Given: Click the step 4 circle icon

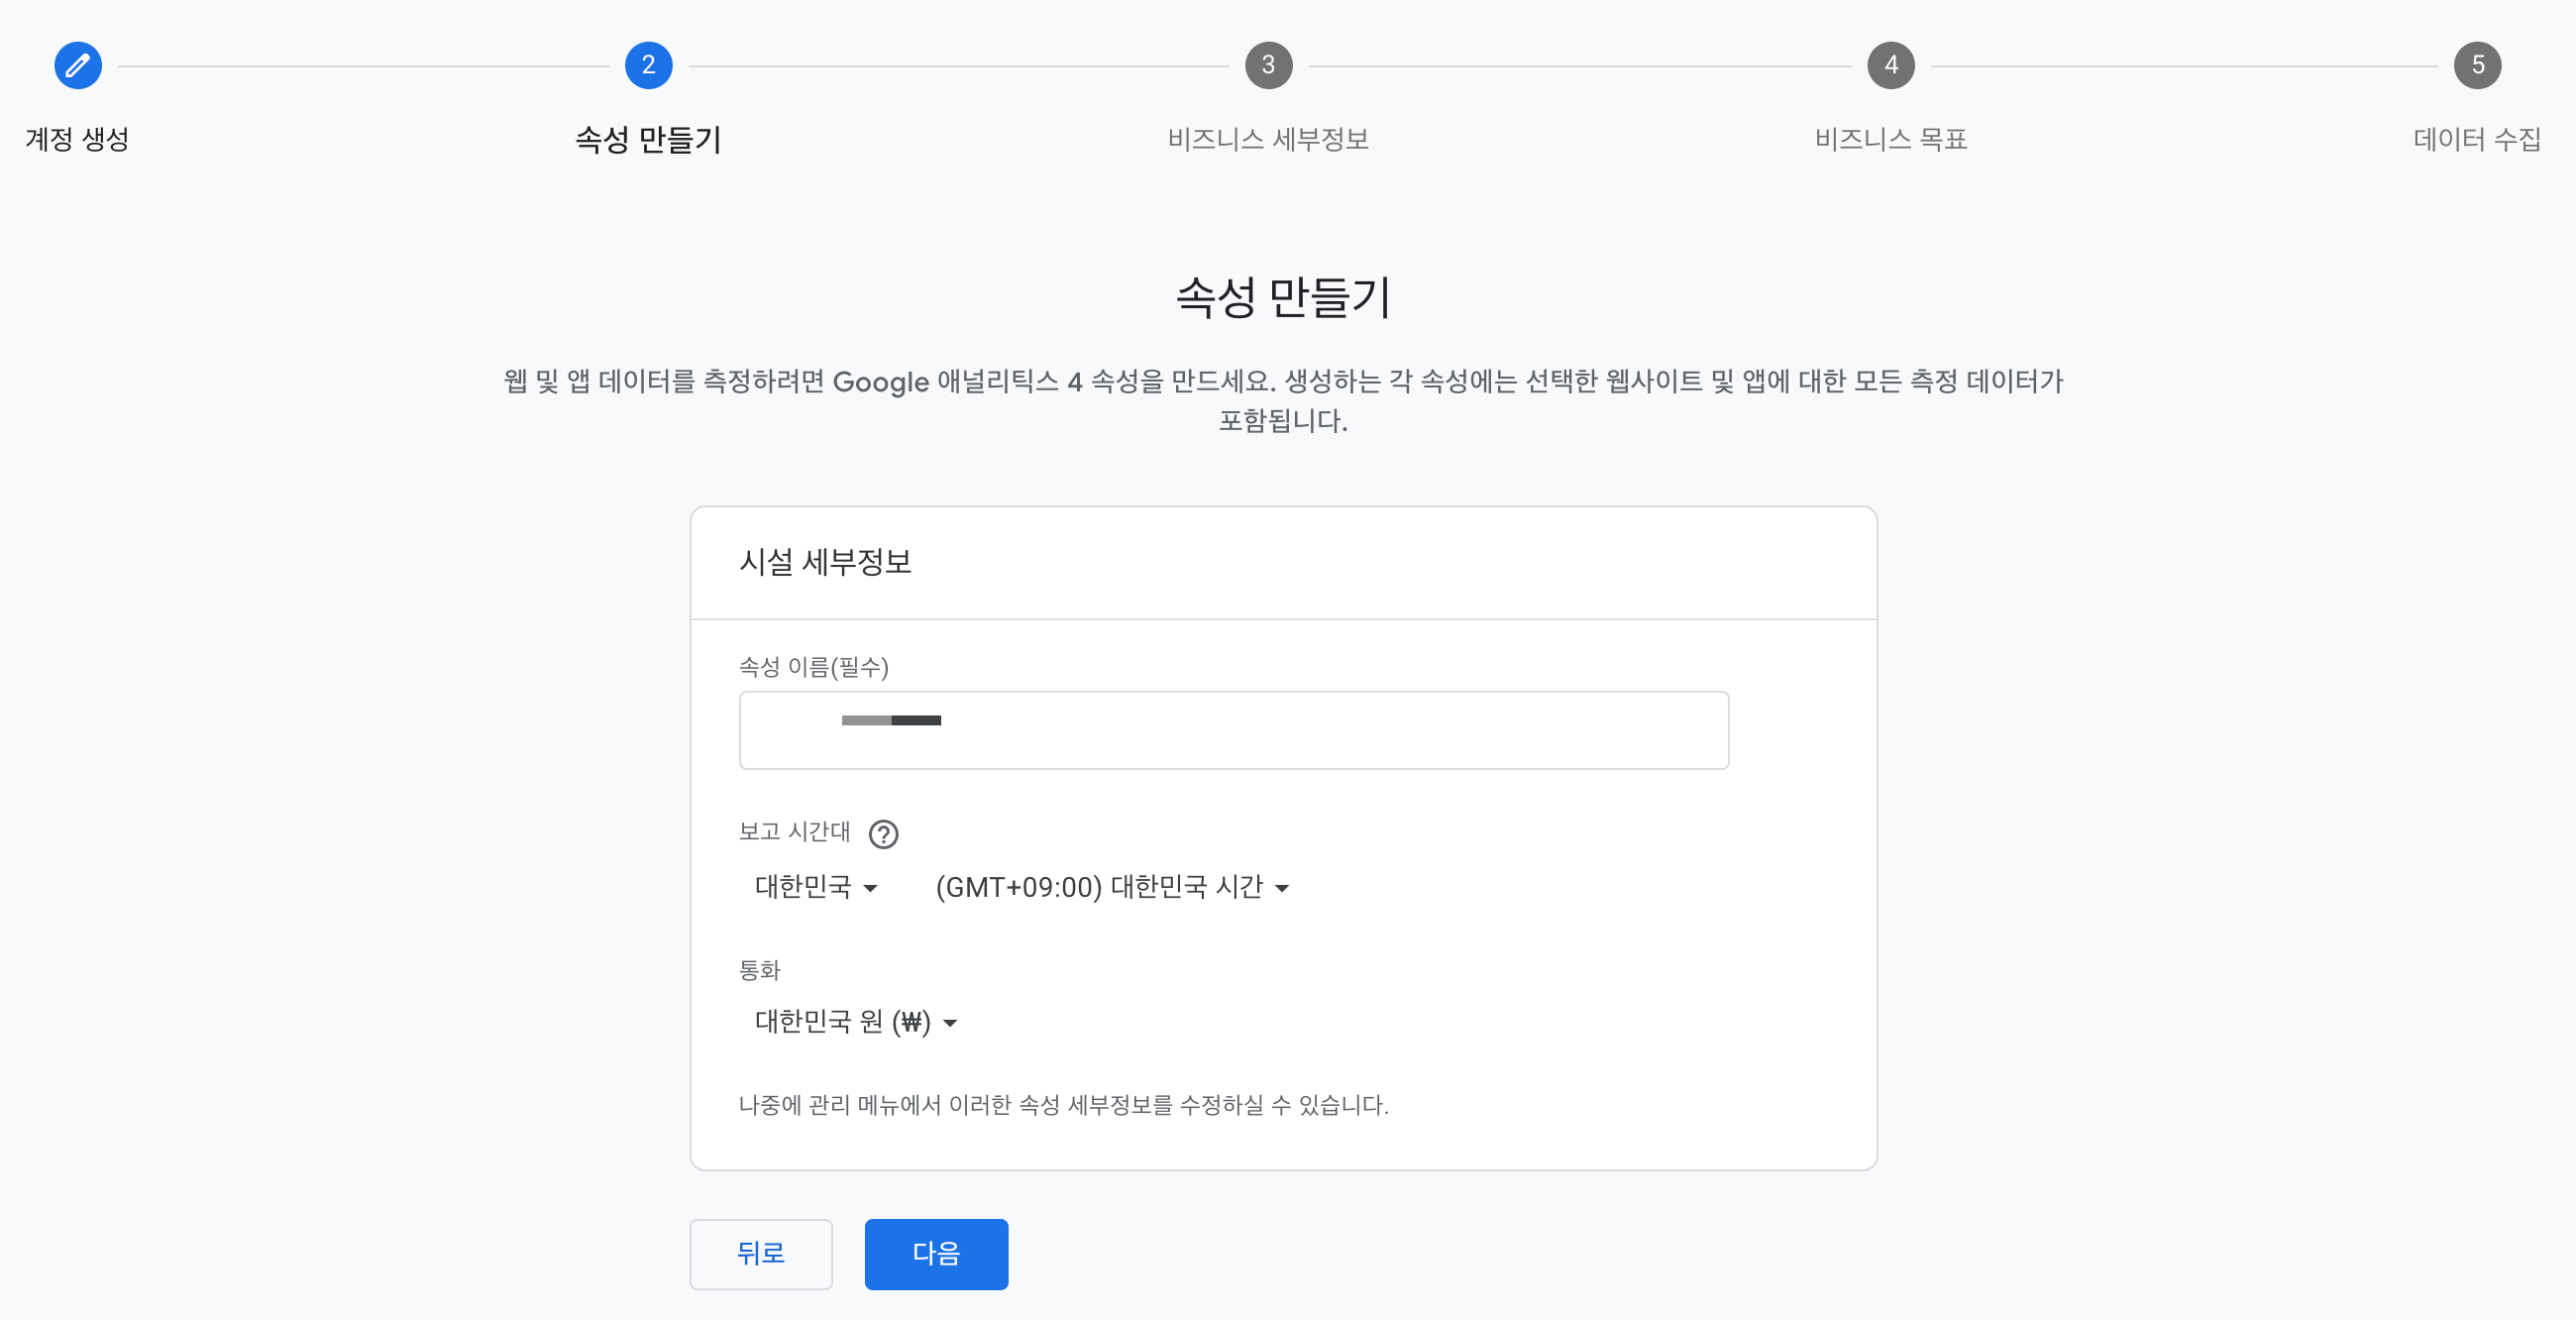Looking at the screenshot, I should 1890,66.
